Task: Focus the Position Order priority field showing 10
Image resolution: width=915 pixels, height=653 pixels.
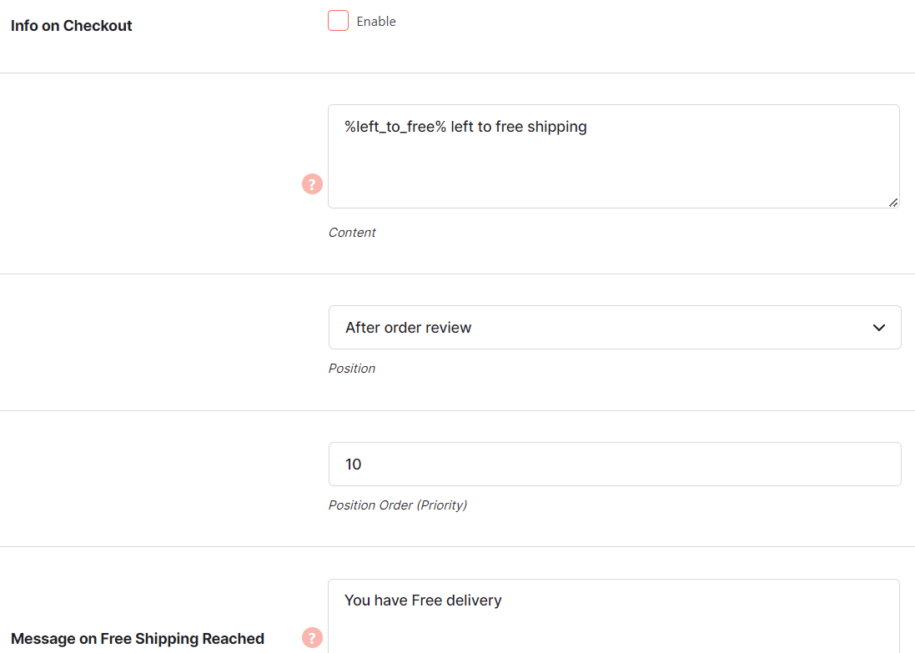Action: pos(614,464)
